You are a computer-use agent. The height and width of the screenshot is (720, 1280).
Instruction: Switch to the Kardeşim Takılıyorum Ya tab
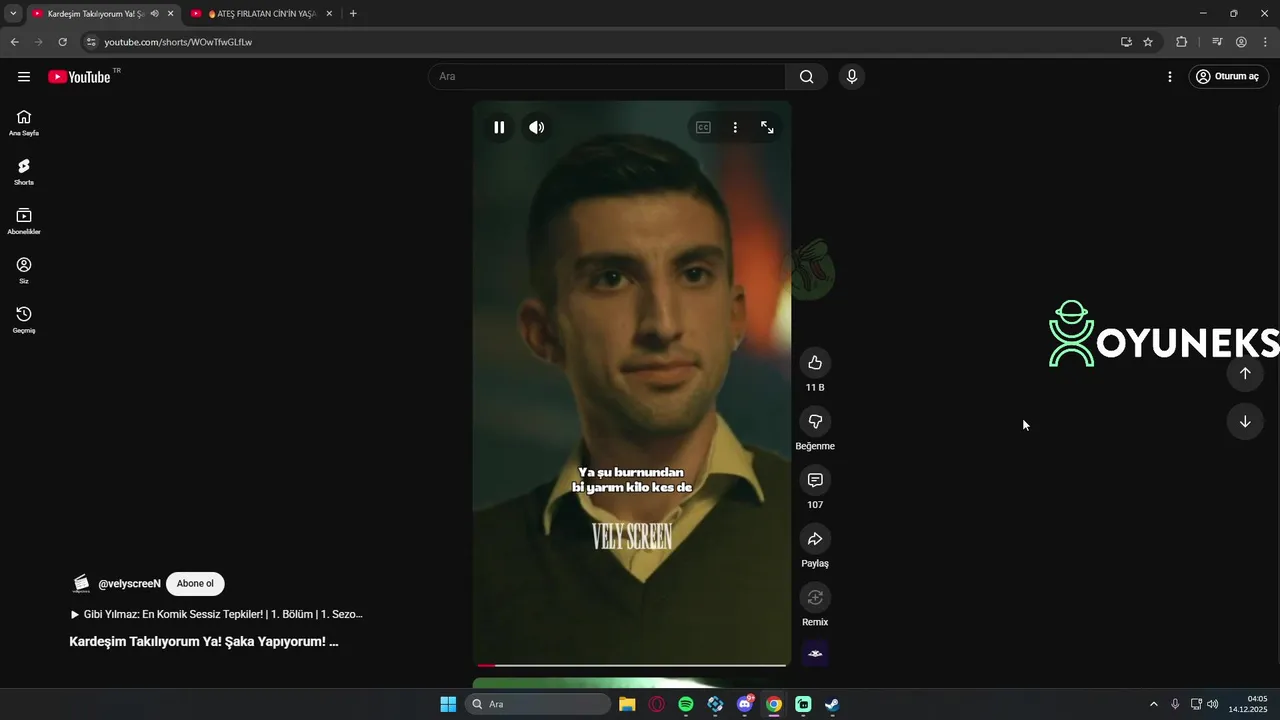(x=95, y=14)
